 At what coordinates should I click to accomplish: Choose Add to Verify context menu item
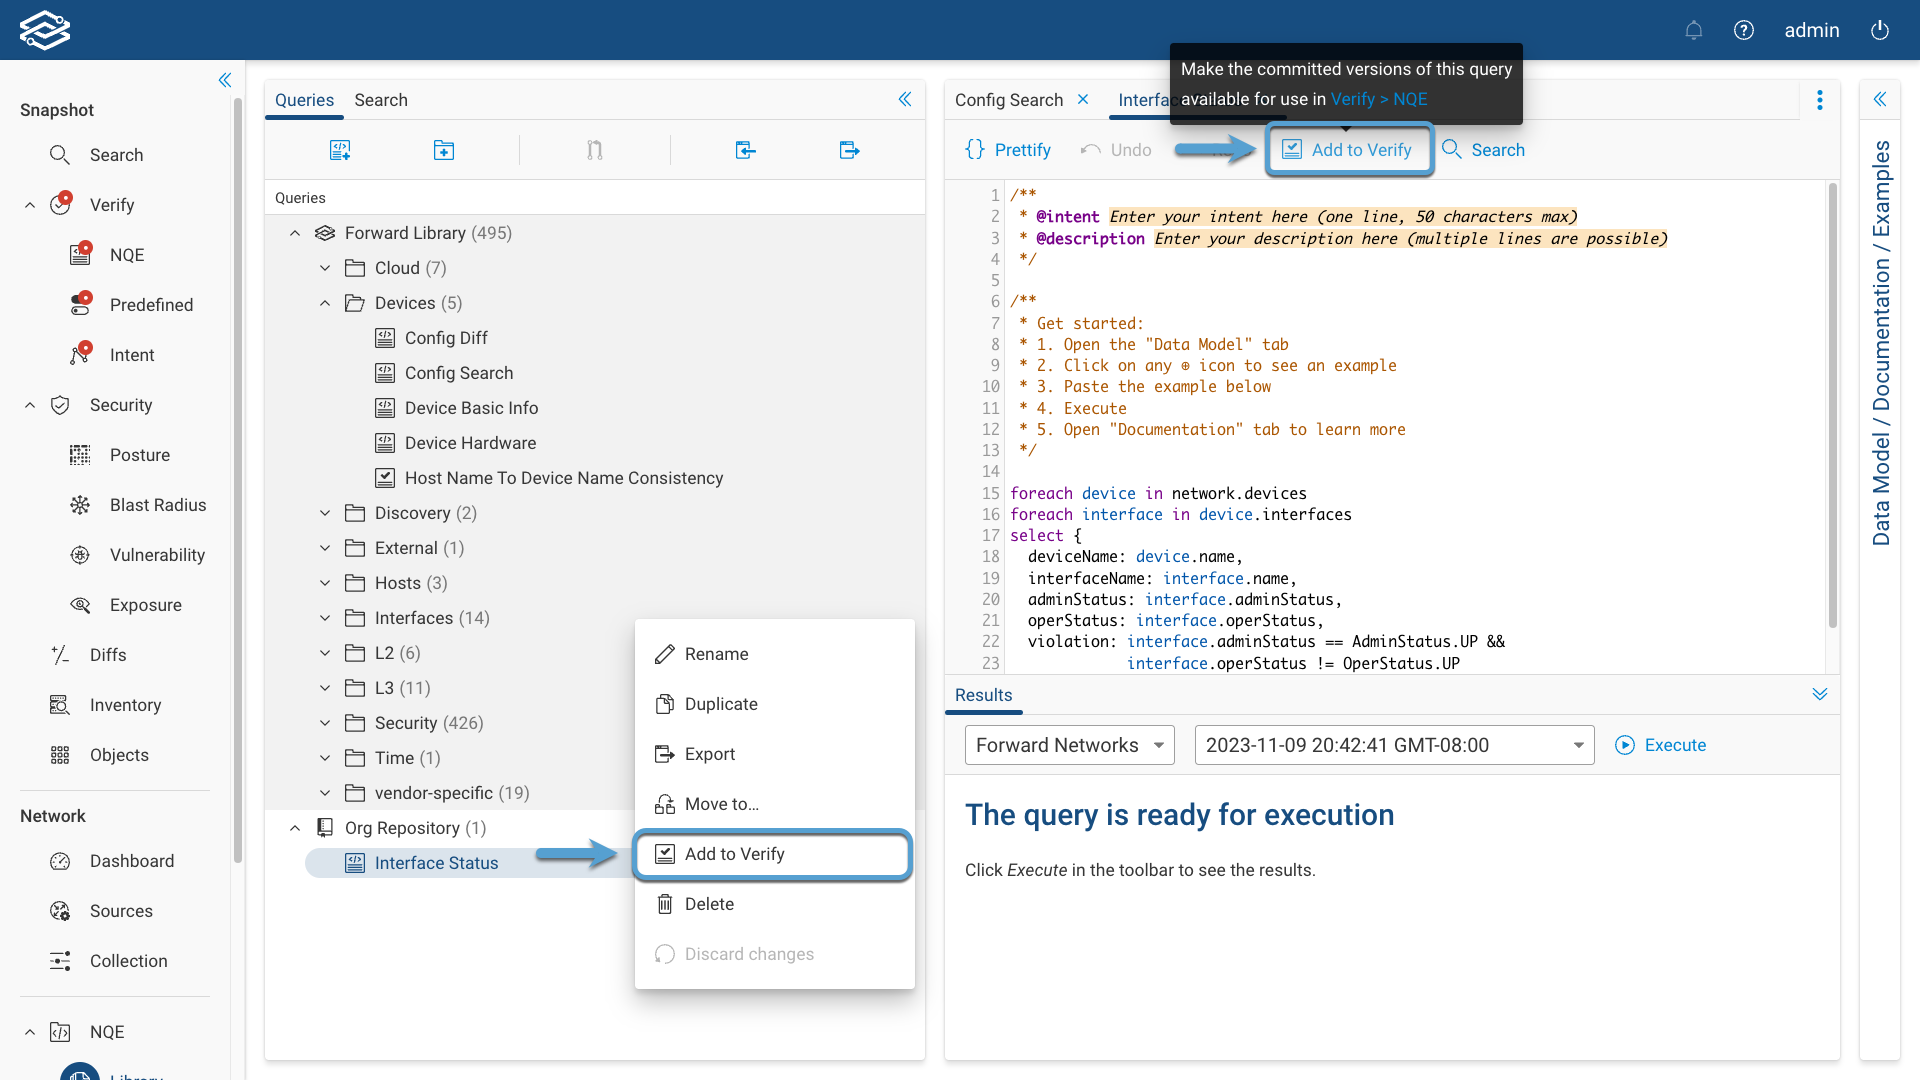point(734,854)
